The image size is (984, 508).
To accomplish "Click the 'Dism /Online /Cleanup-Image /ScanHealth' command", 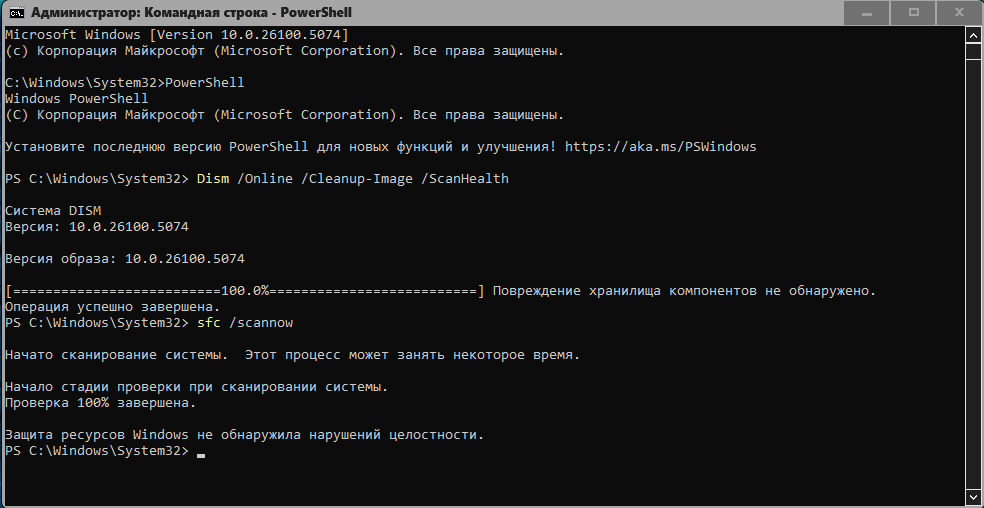I will point(352,179).
